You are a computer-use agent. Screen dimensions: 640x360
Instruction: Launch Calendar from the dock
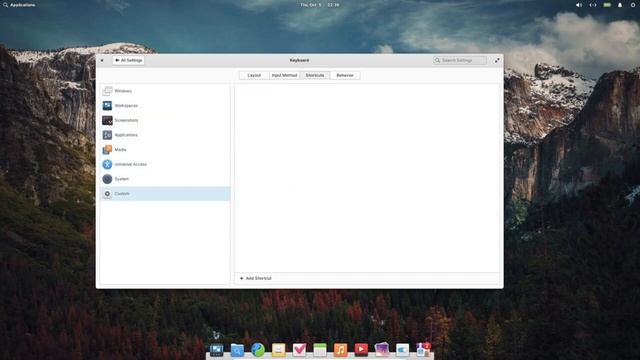pos(320,349)
